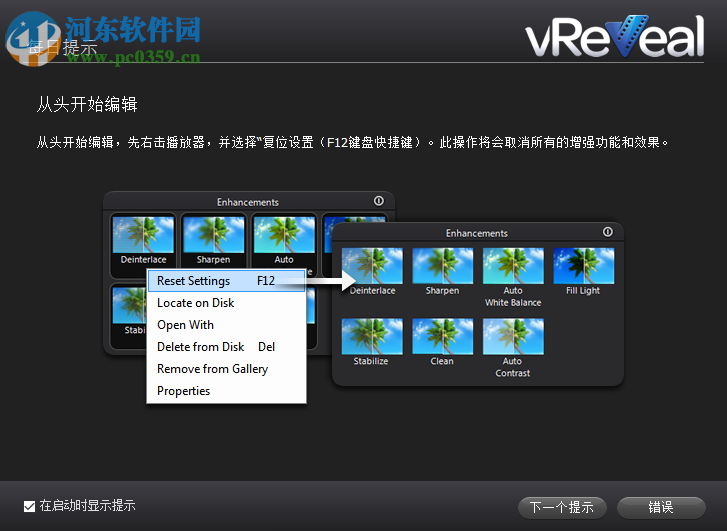Click the tip text mentioning F12键盘快捷键
This screenshot has height=531, width=727.
pyautogui.click(x=352, y=142)
